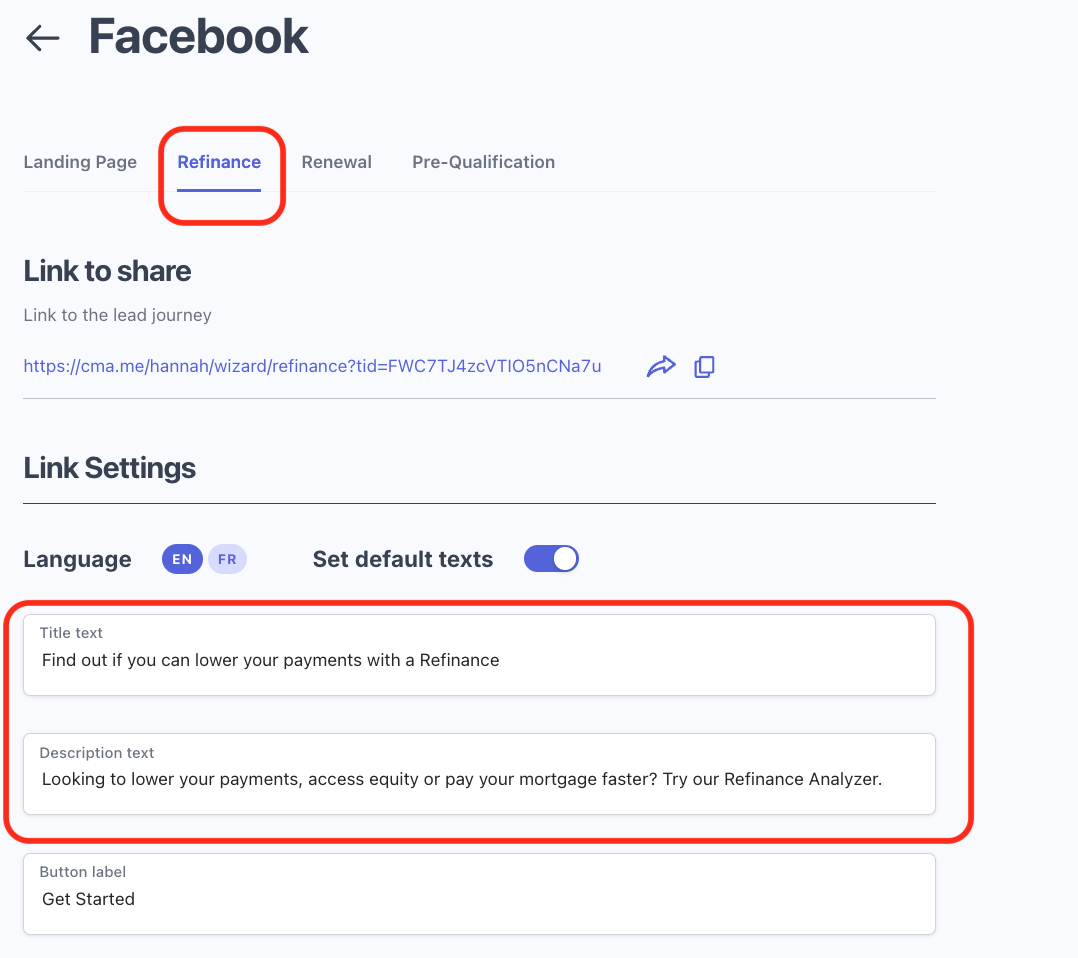This screenshot has width=1078, height=958.
Task: Select the Refinance tab
Action: (219, 162)
